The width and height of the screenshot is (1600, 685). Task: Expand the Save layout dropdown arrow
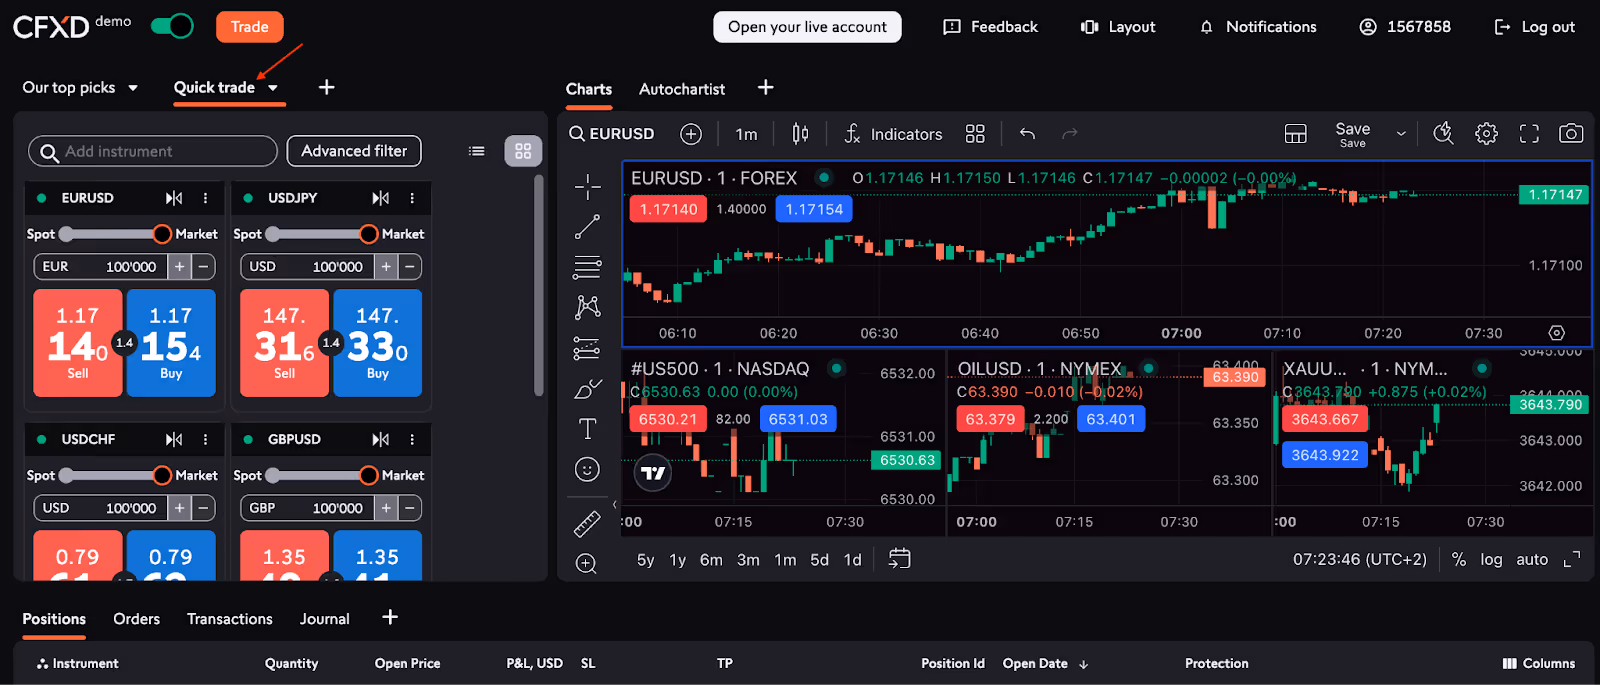point(1401,134)
